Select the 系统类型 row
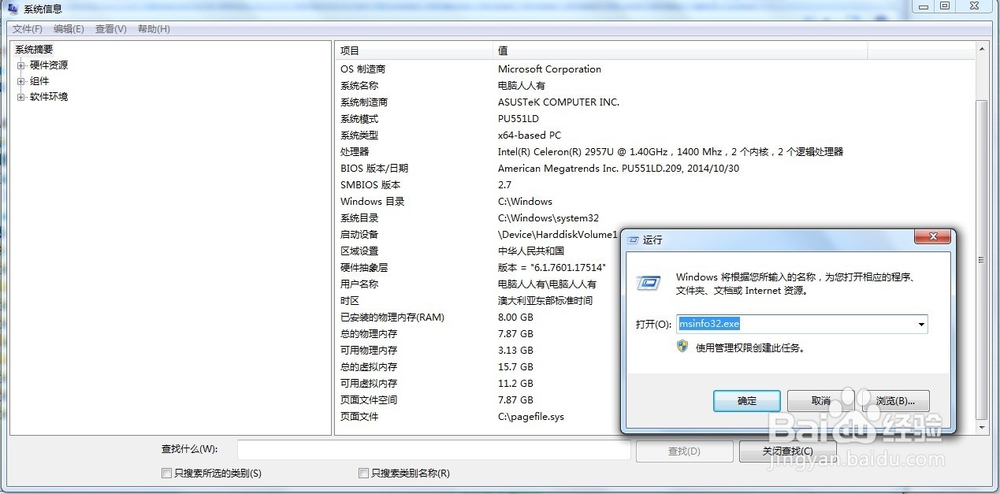The width and height of the screenshot is (1000, 494). pyautogui.click(x=655, y=135)
